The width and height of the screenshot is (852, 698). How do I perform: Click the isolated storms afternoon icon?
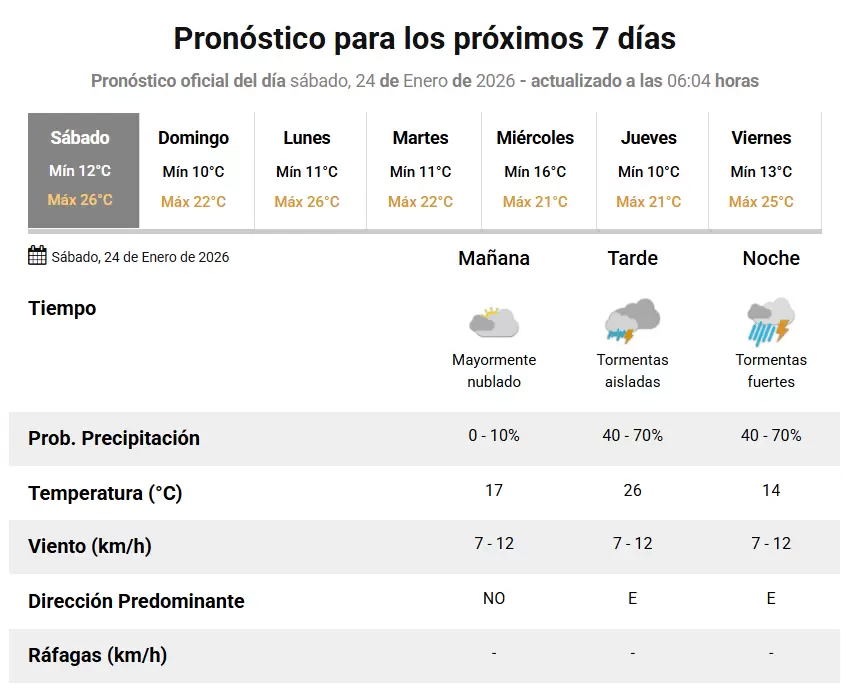click(632, 321)
